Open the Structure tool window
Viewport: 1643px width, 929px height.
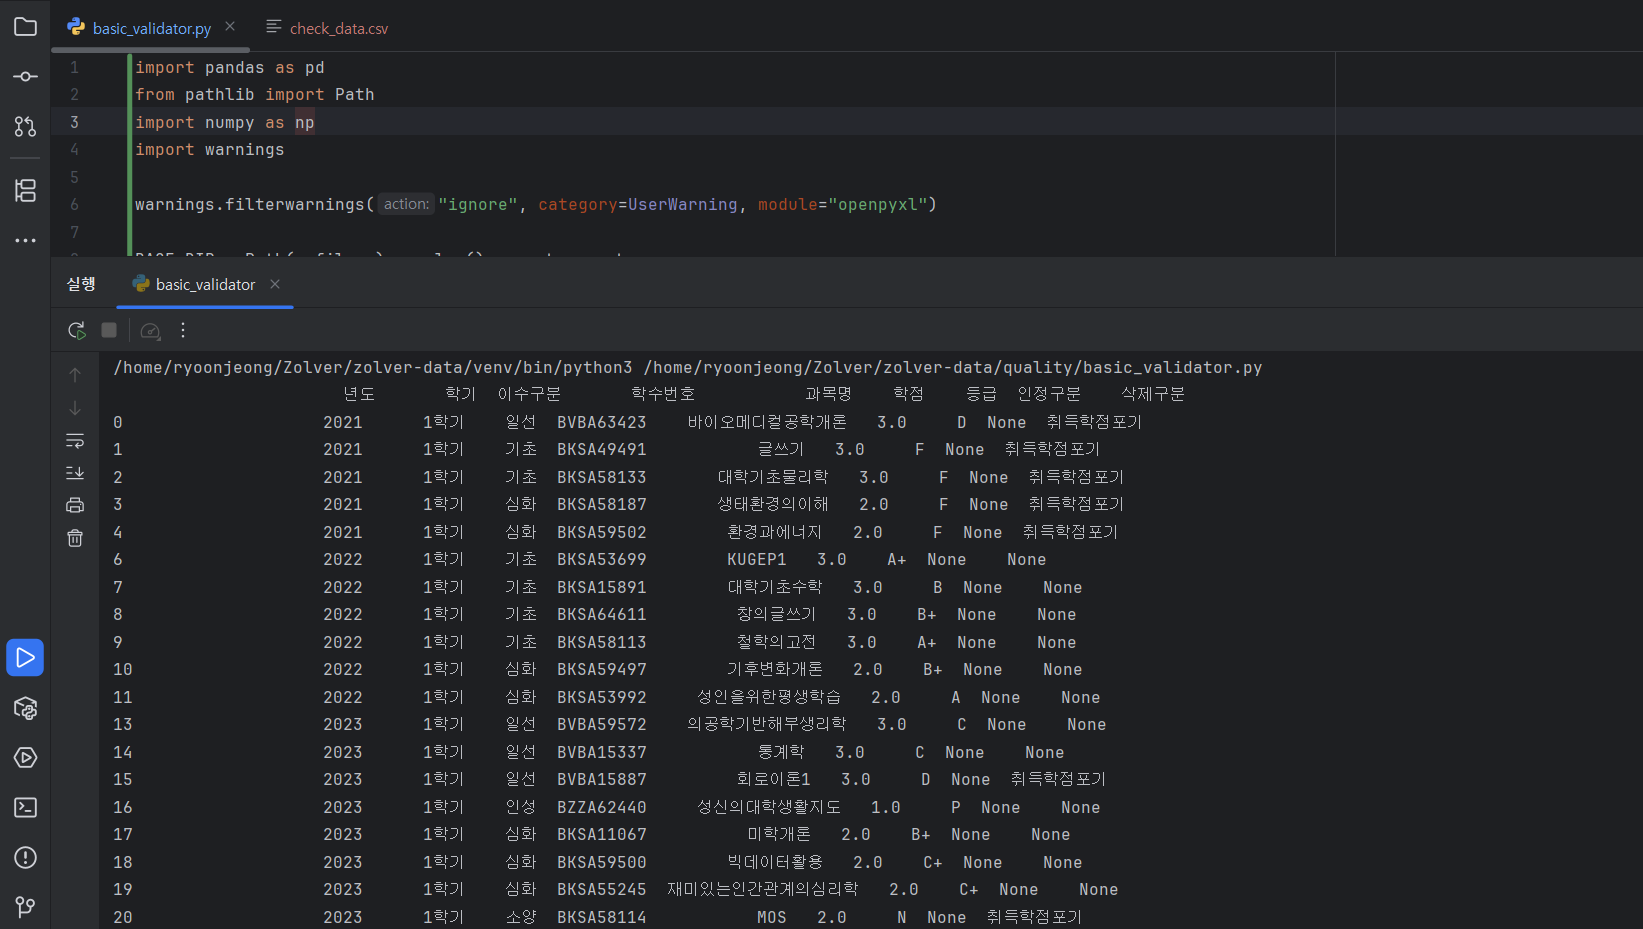click(x=25, y=190)
